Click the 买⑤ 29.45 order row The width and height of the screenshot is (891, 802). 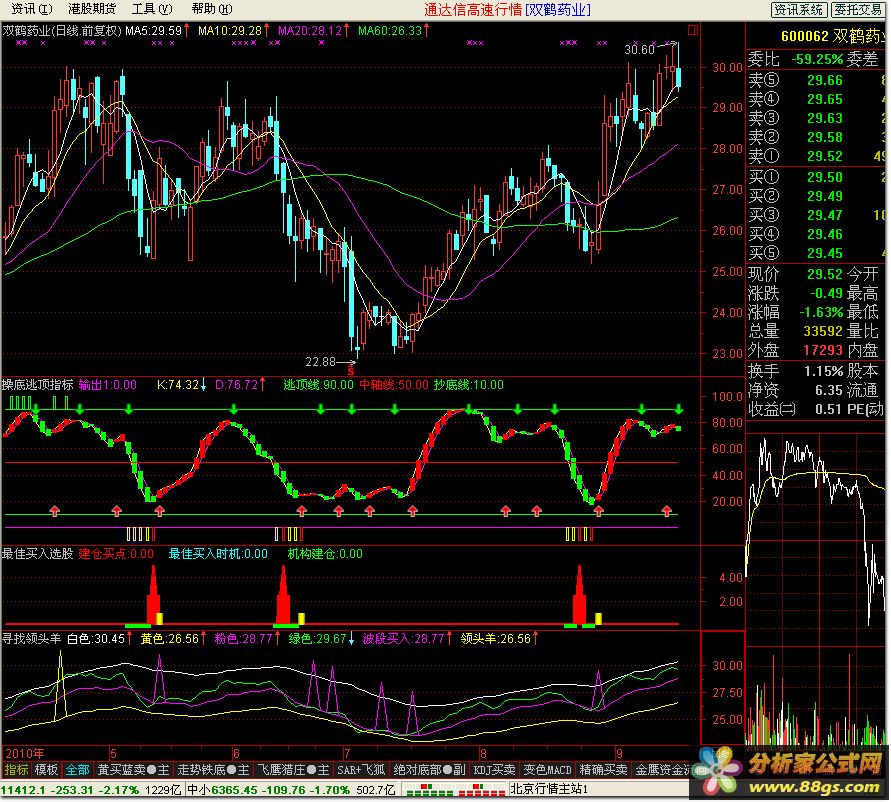tap(816, 253)
